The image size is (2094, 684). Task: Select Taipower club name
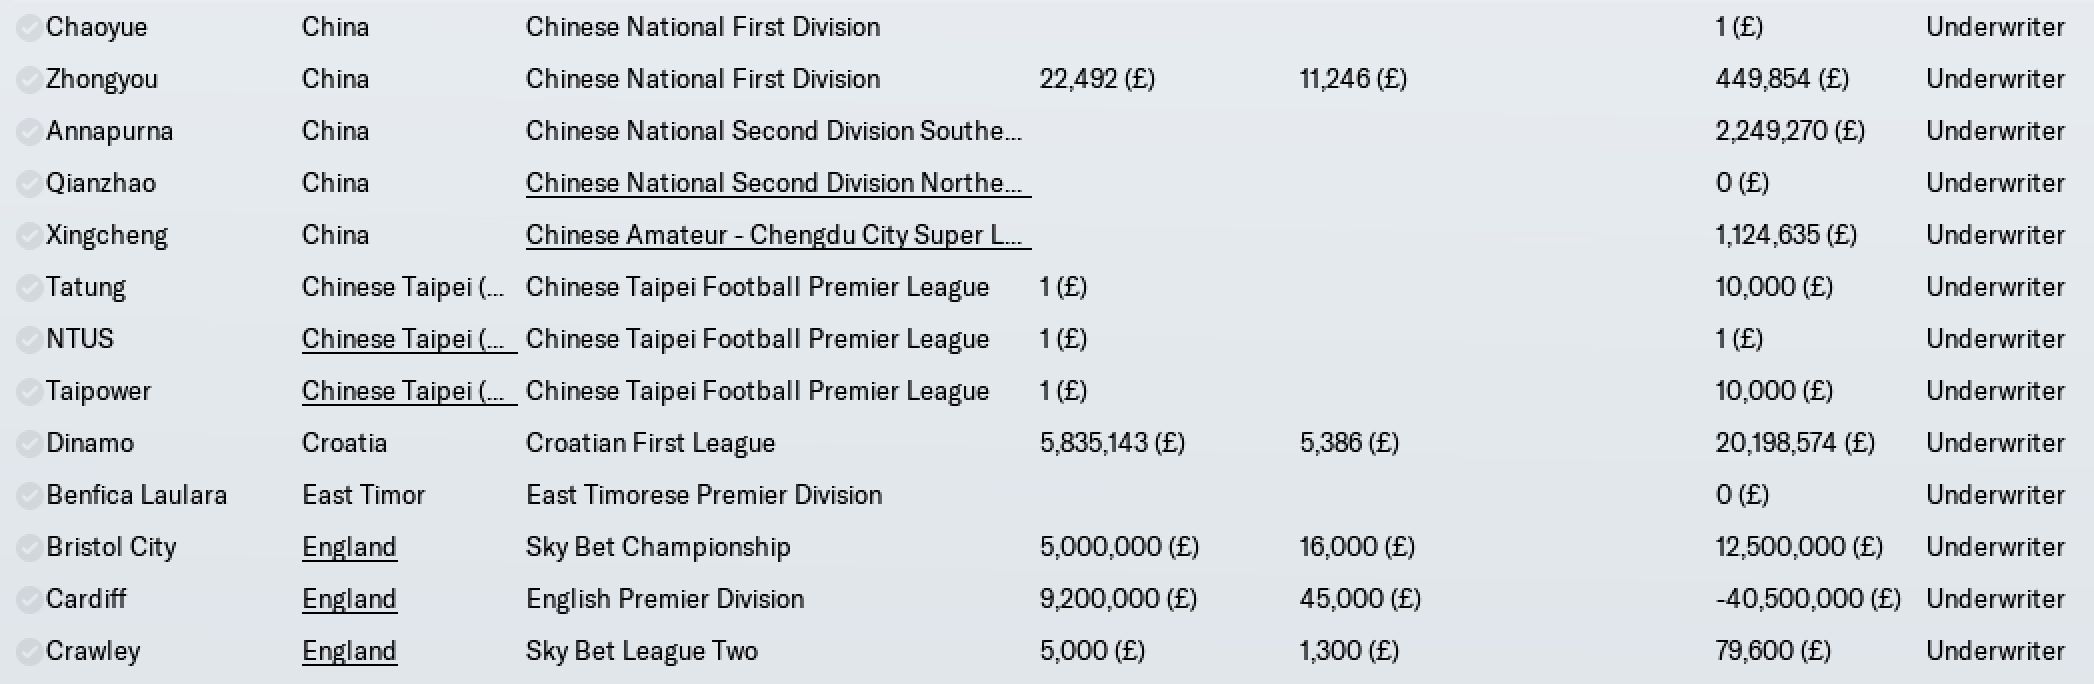[98, 391]
